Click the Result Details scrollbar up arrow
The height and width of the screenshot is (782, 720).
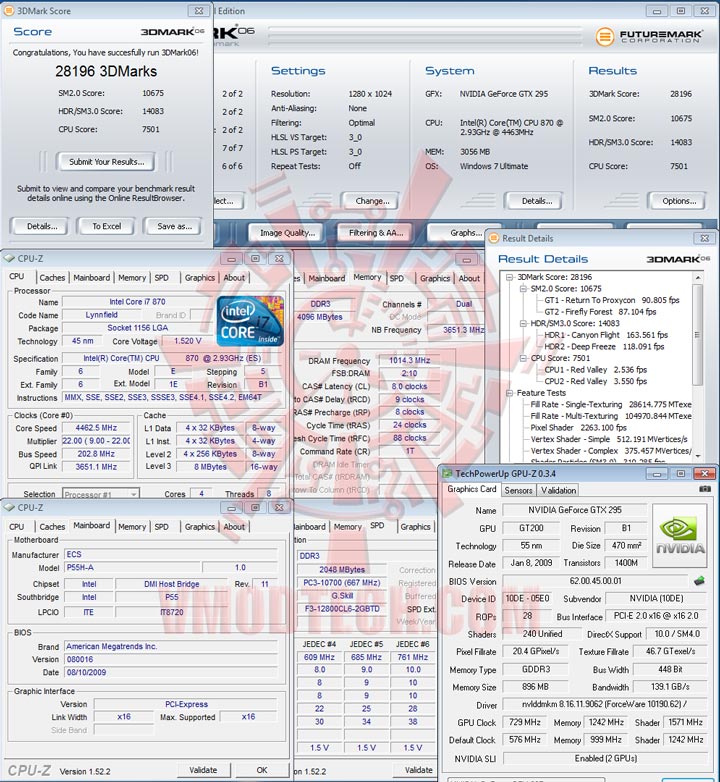pyautogui.click(x=698, y=278)
